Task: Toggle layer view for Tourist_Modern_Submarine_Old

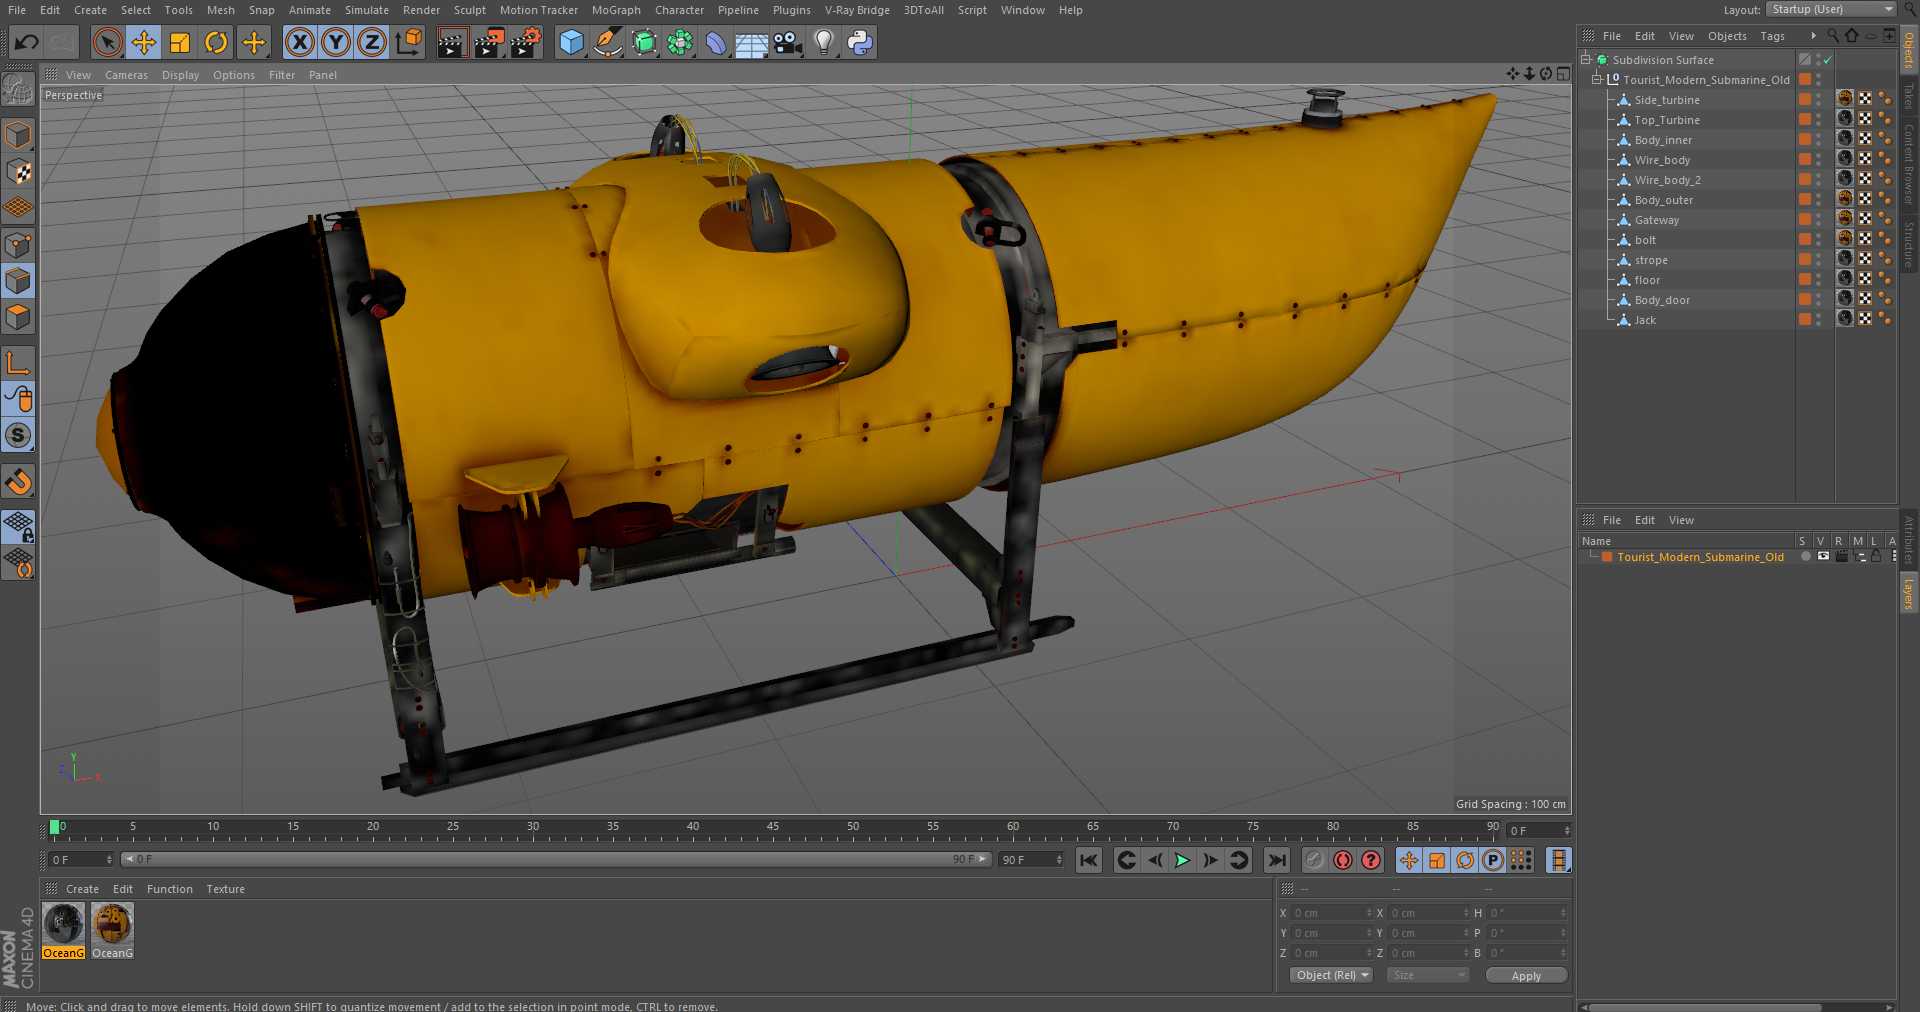Action: click(1824, 557)
